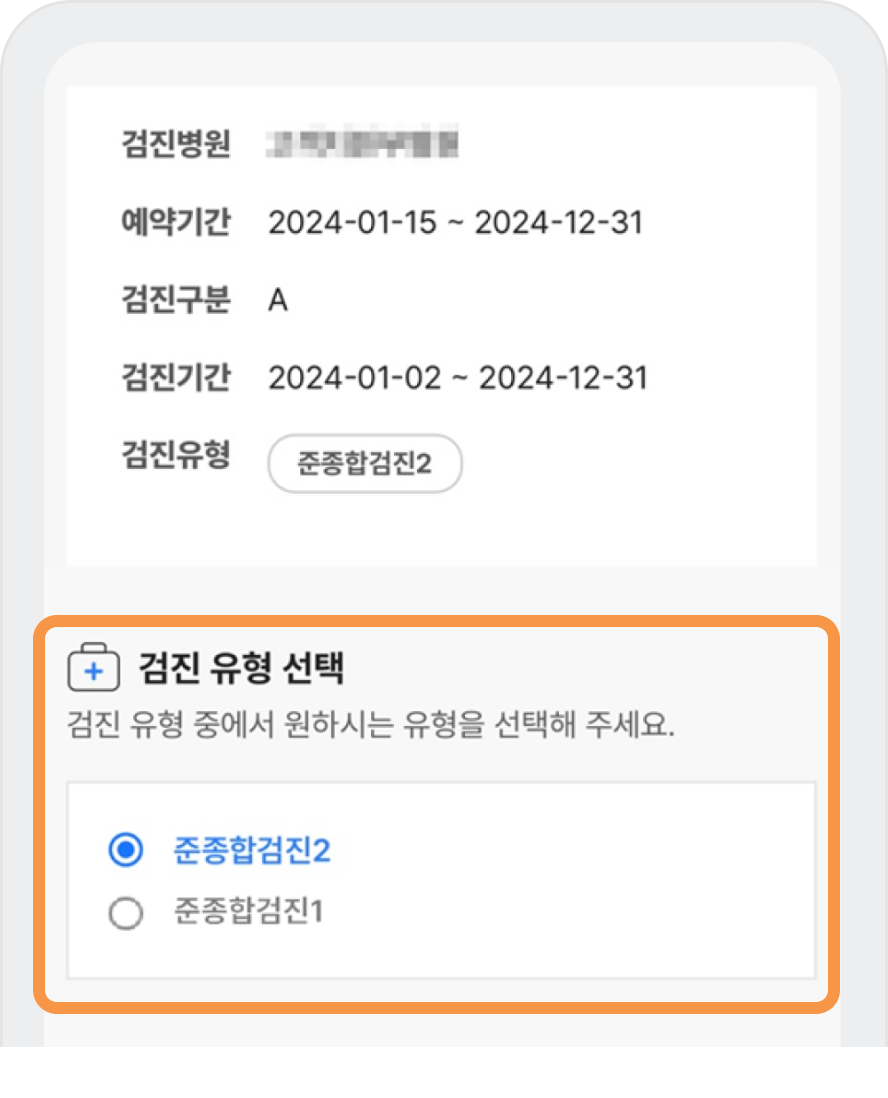Click the medical kit icon beside 검진 유형 선택
Viewport: 888px width, 1098px height.
click(93, 667)
